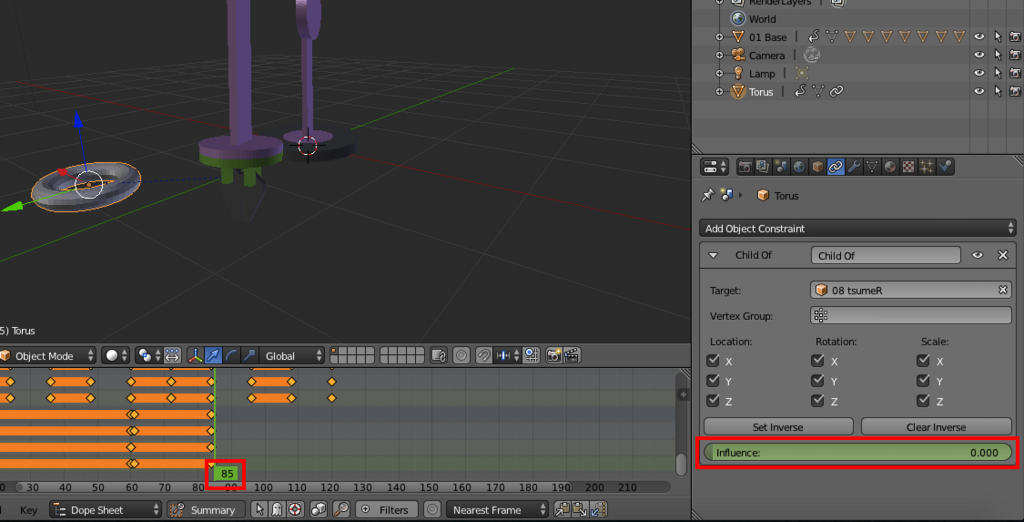Open the Mesh Data properties tab

[872, 167]
